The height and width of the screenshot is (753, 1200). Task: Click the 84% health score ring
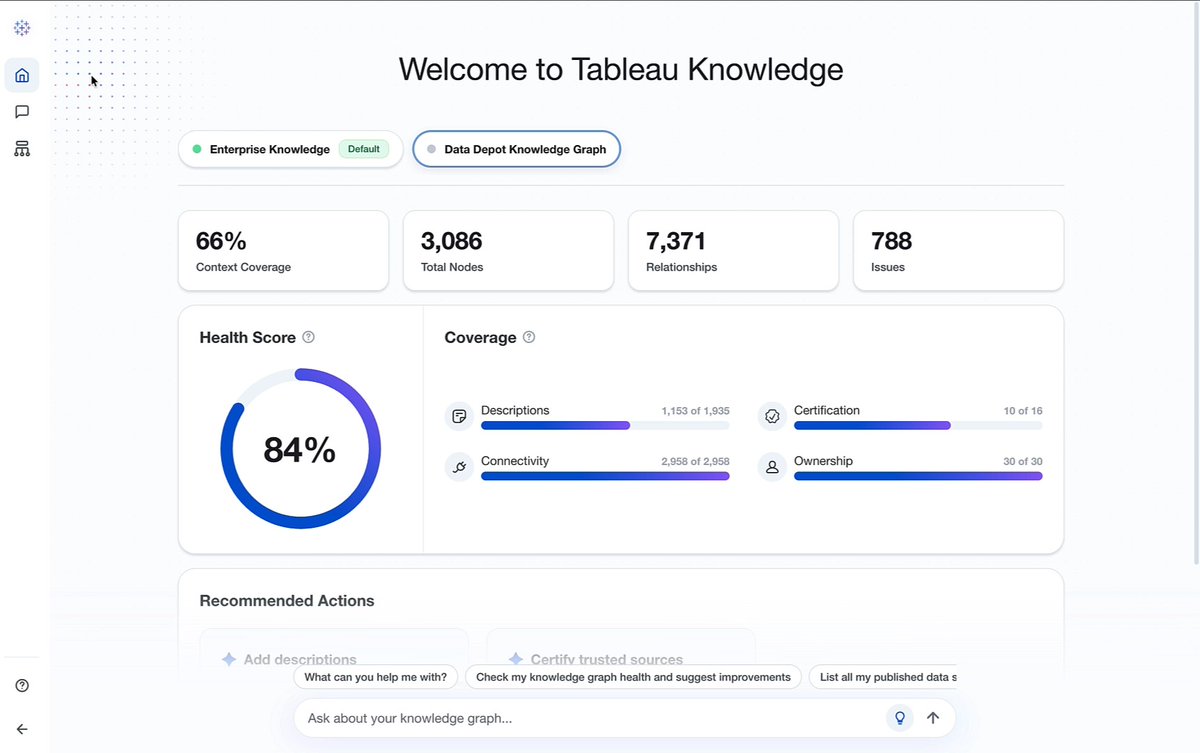pos(300,449)
